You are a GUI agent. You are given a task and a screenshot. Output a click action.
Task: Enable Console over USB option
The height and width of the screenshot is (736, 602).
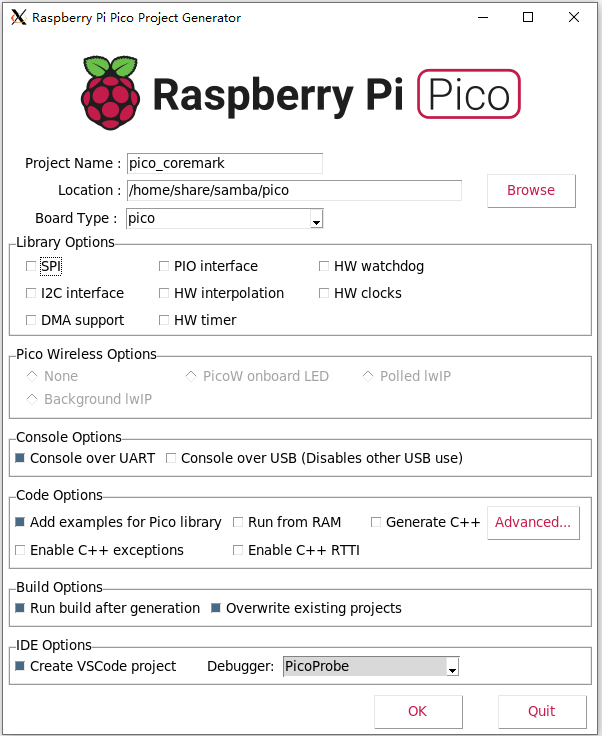(171, 458)
